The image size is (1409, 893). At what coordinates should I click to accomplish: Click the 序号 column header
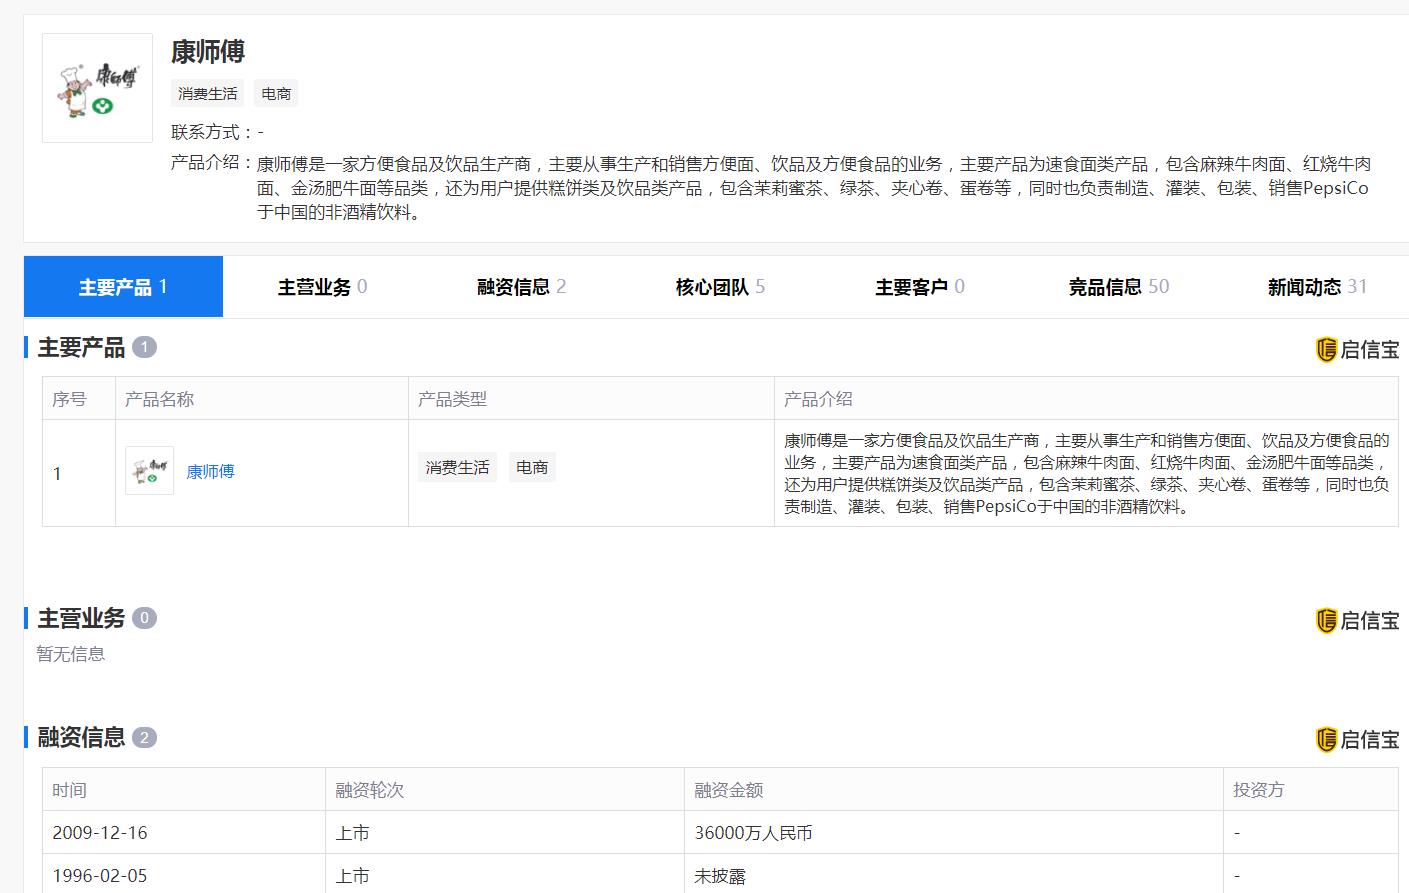coord(79,399)
